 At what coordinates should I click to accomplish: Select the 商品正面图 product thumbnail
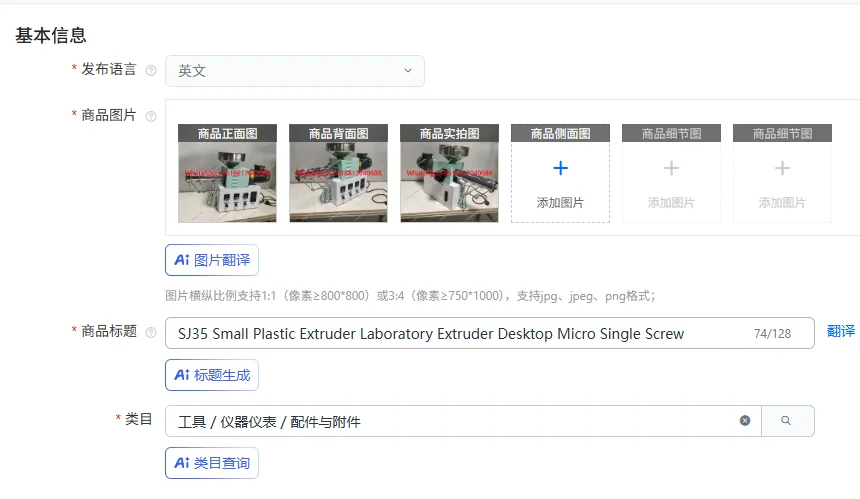click(x=227, y=173)
